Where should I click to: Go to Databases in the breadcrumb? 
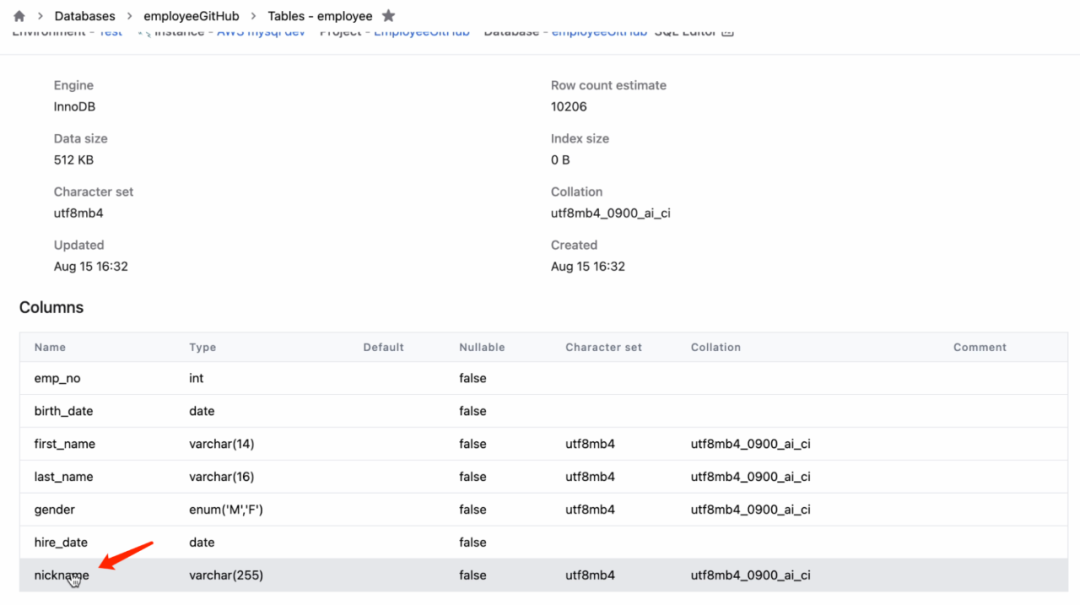click(84, 16)
